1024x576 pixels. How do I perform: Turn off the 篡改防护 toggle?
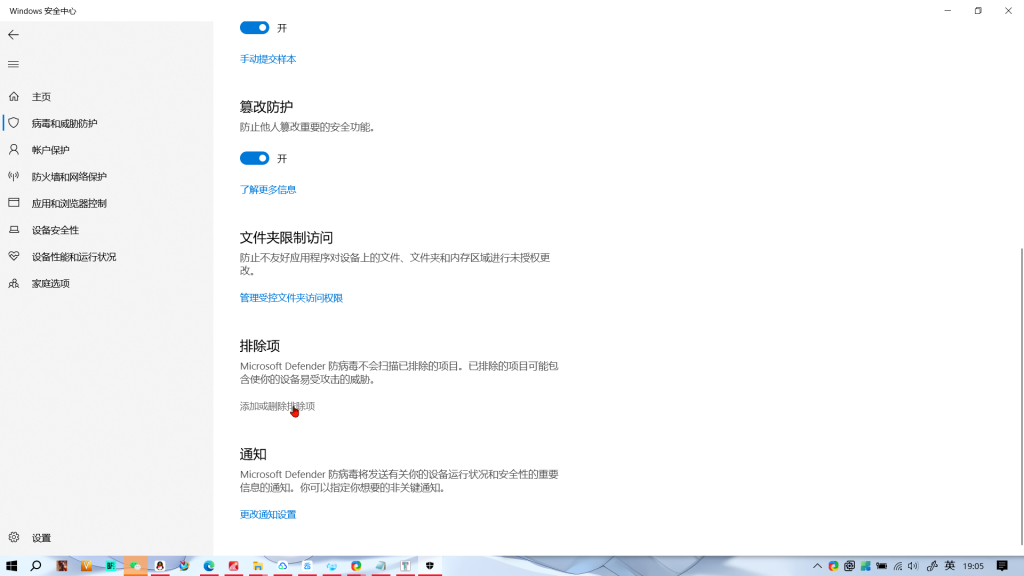click(255, 158)
